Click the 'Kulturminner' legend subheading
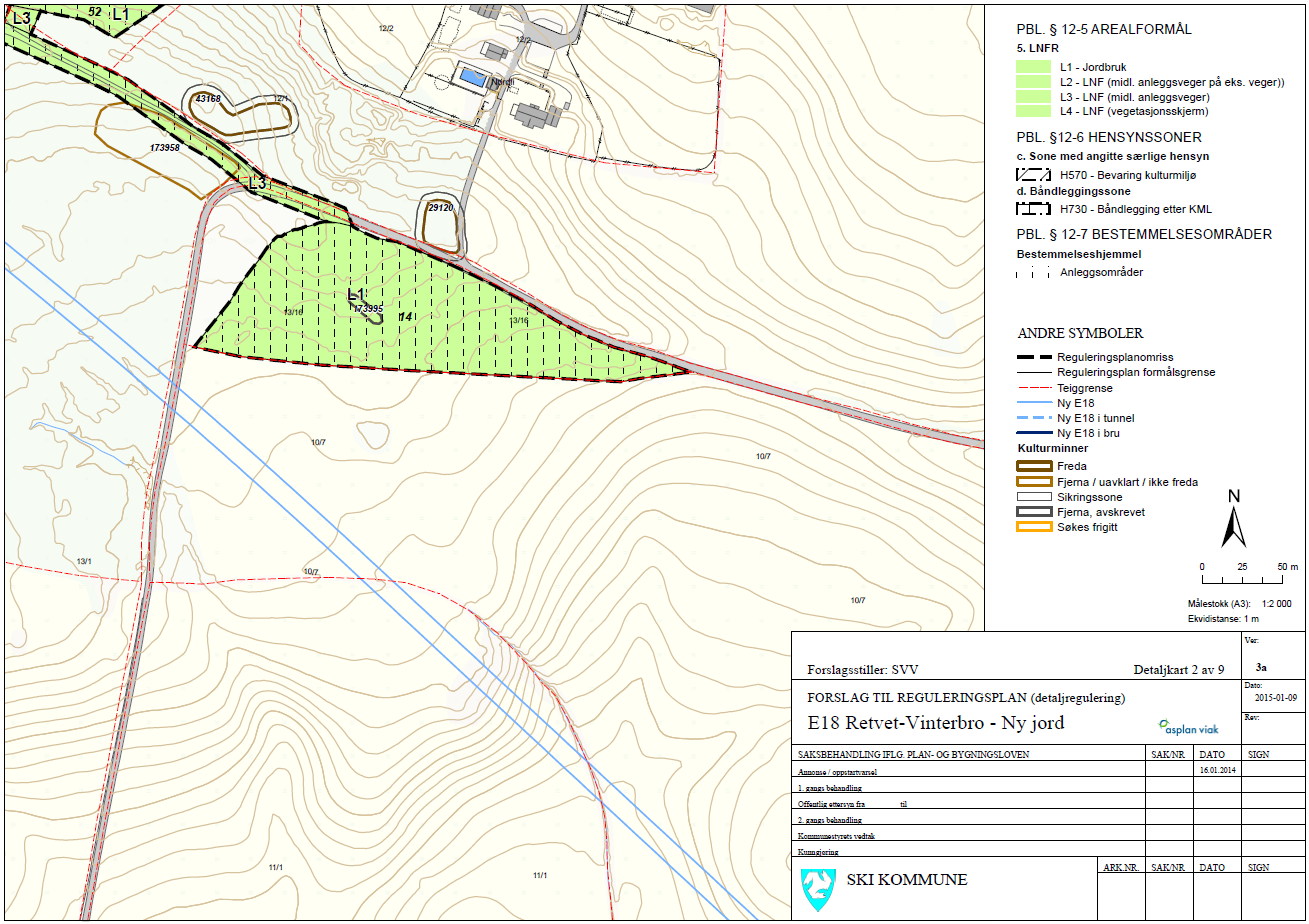Viewport: 1309px width, 924px height. [1051, 449]
